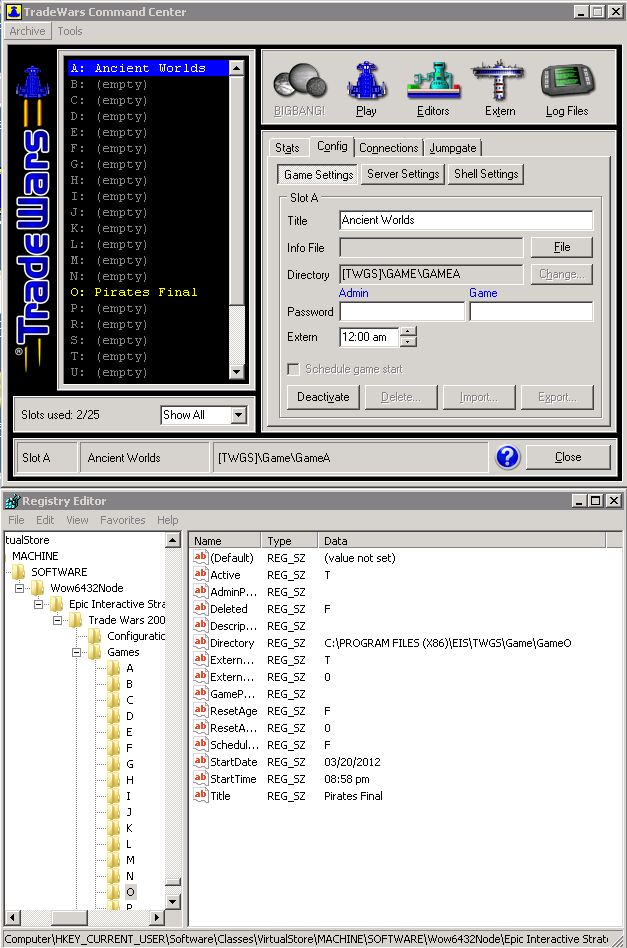Click the Pirates Final data value

[353, 796]
